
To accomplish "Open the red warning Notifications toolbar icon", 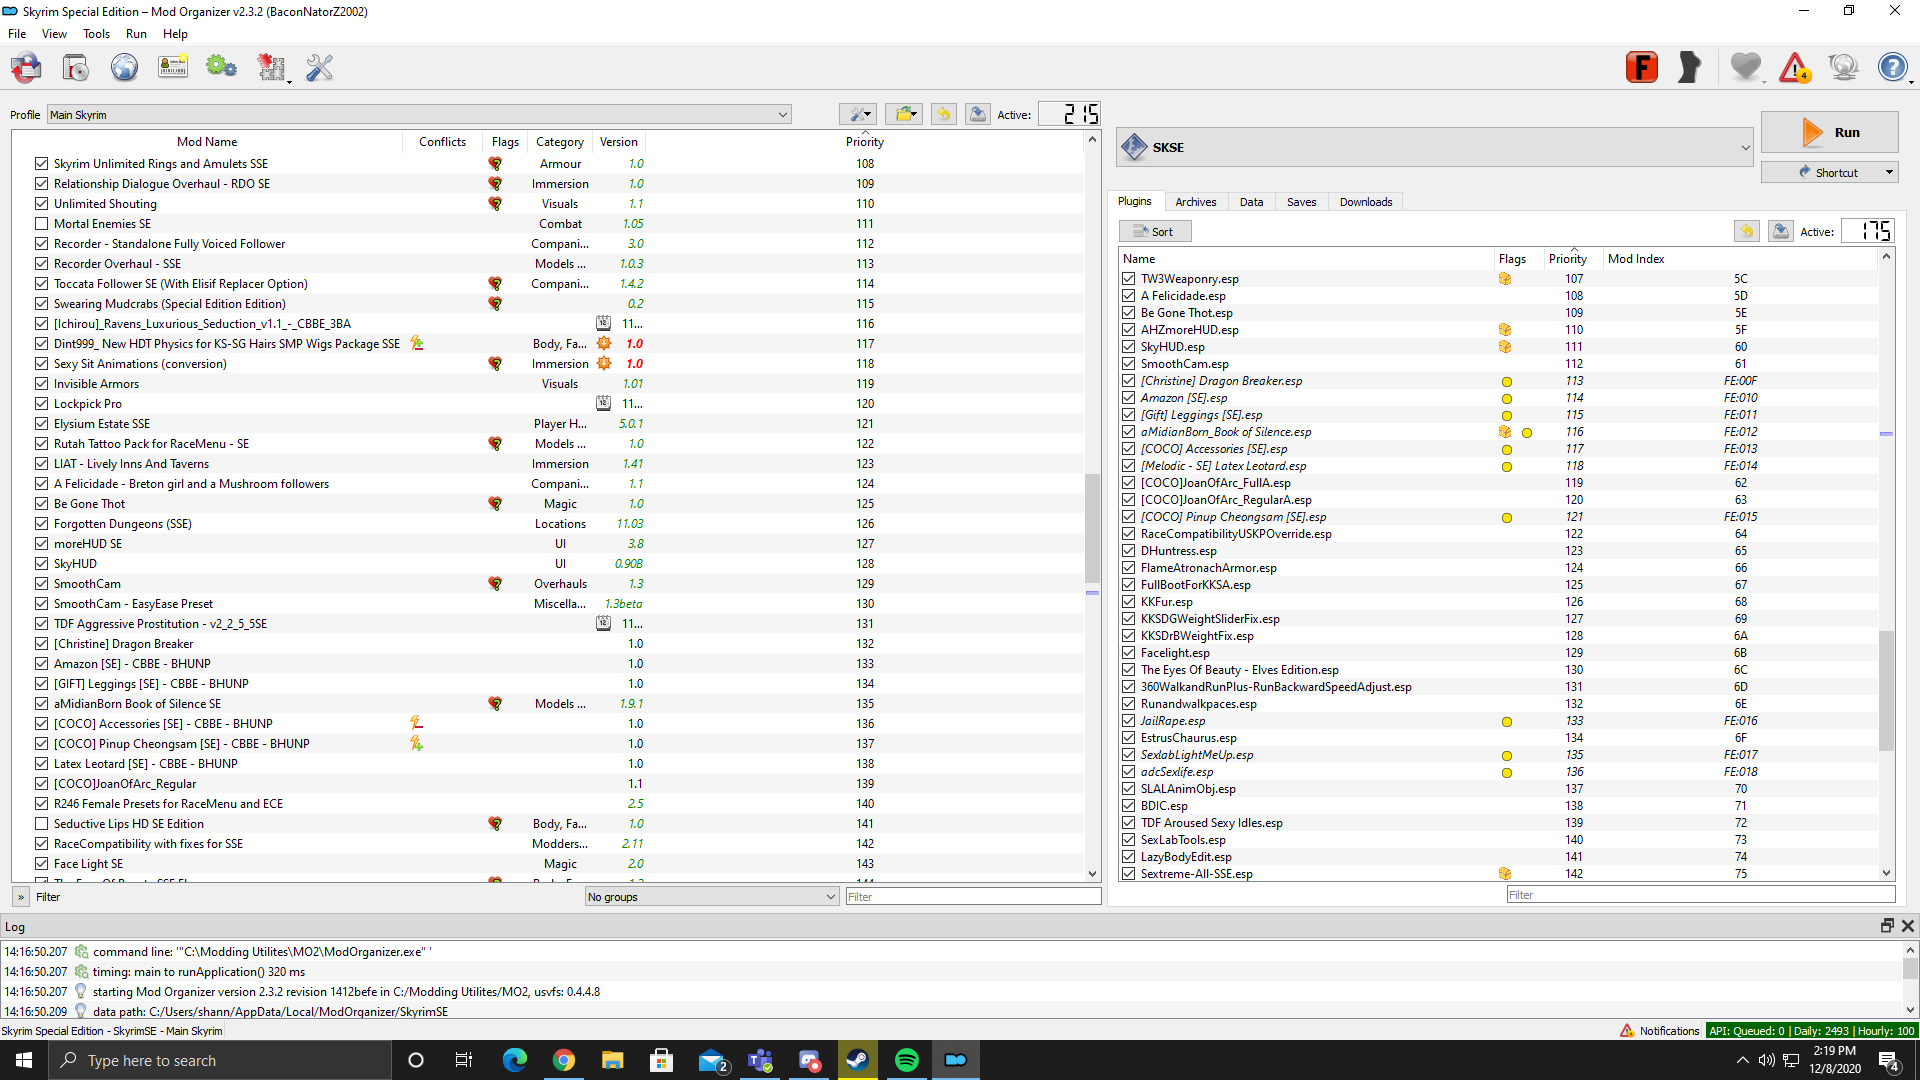I will [1795, 68].
